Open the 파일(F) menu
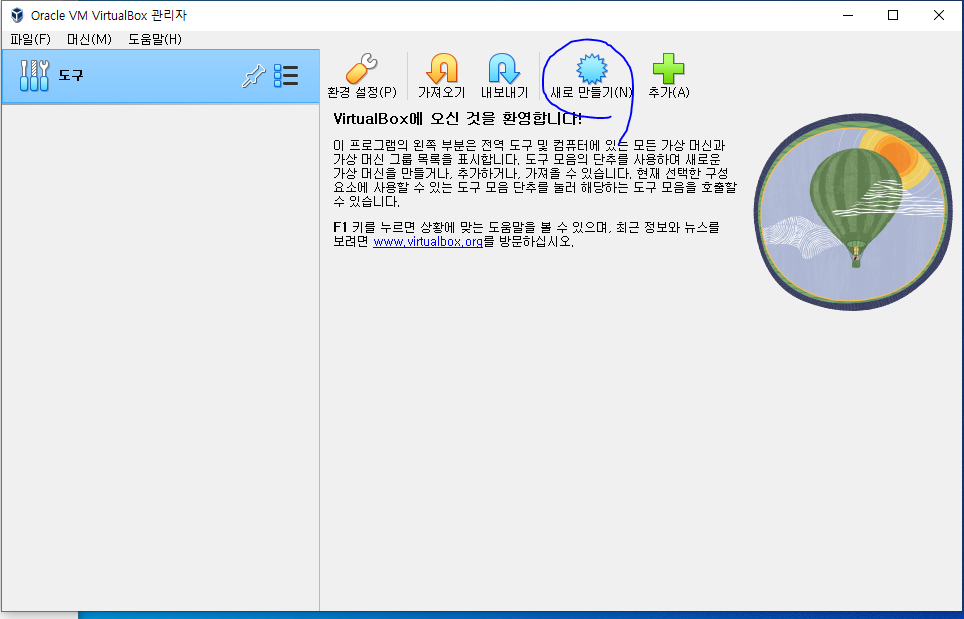 (x=30, y=39)
